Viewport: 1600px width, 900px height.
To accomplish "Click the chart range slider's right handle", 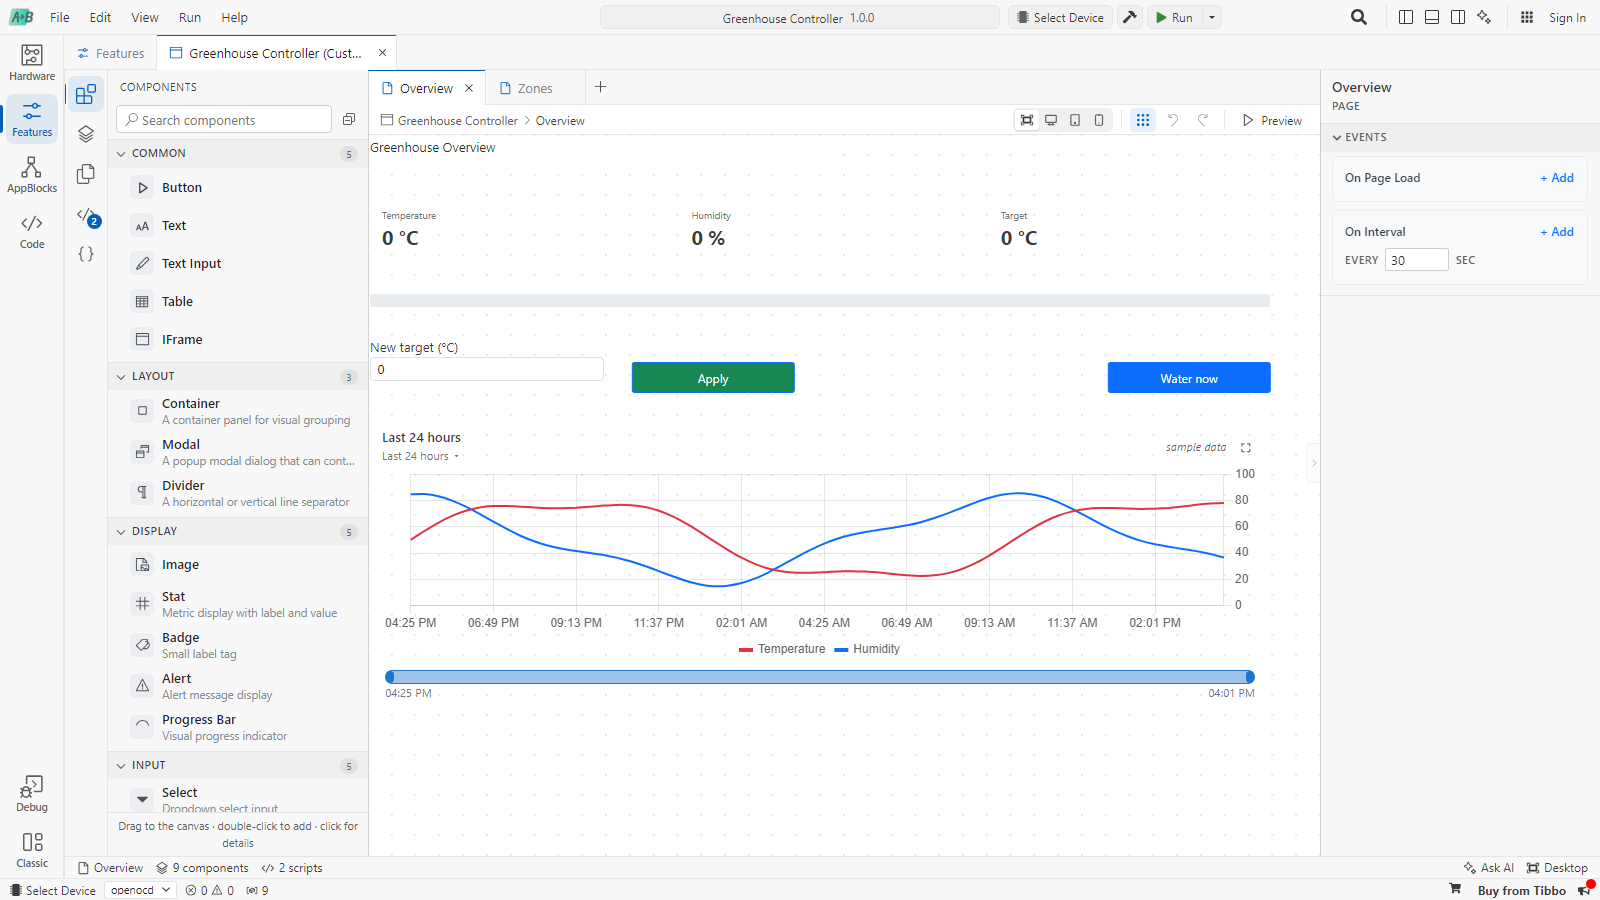I will coord(1250,677).
